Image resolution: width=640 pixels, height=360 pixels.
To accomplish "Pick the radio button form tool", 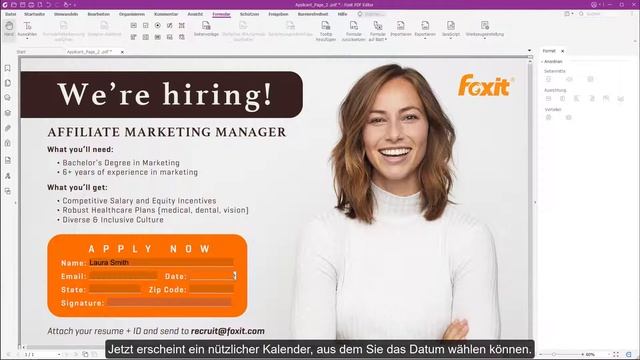I will pyautogui.click(x=158, y=25).
